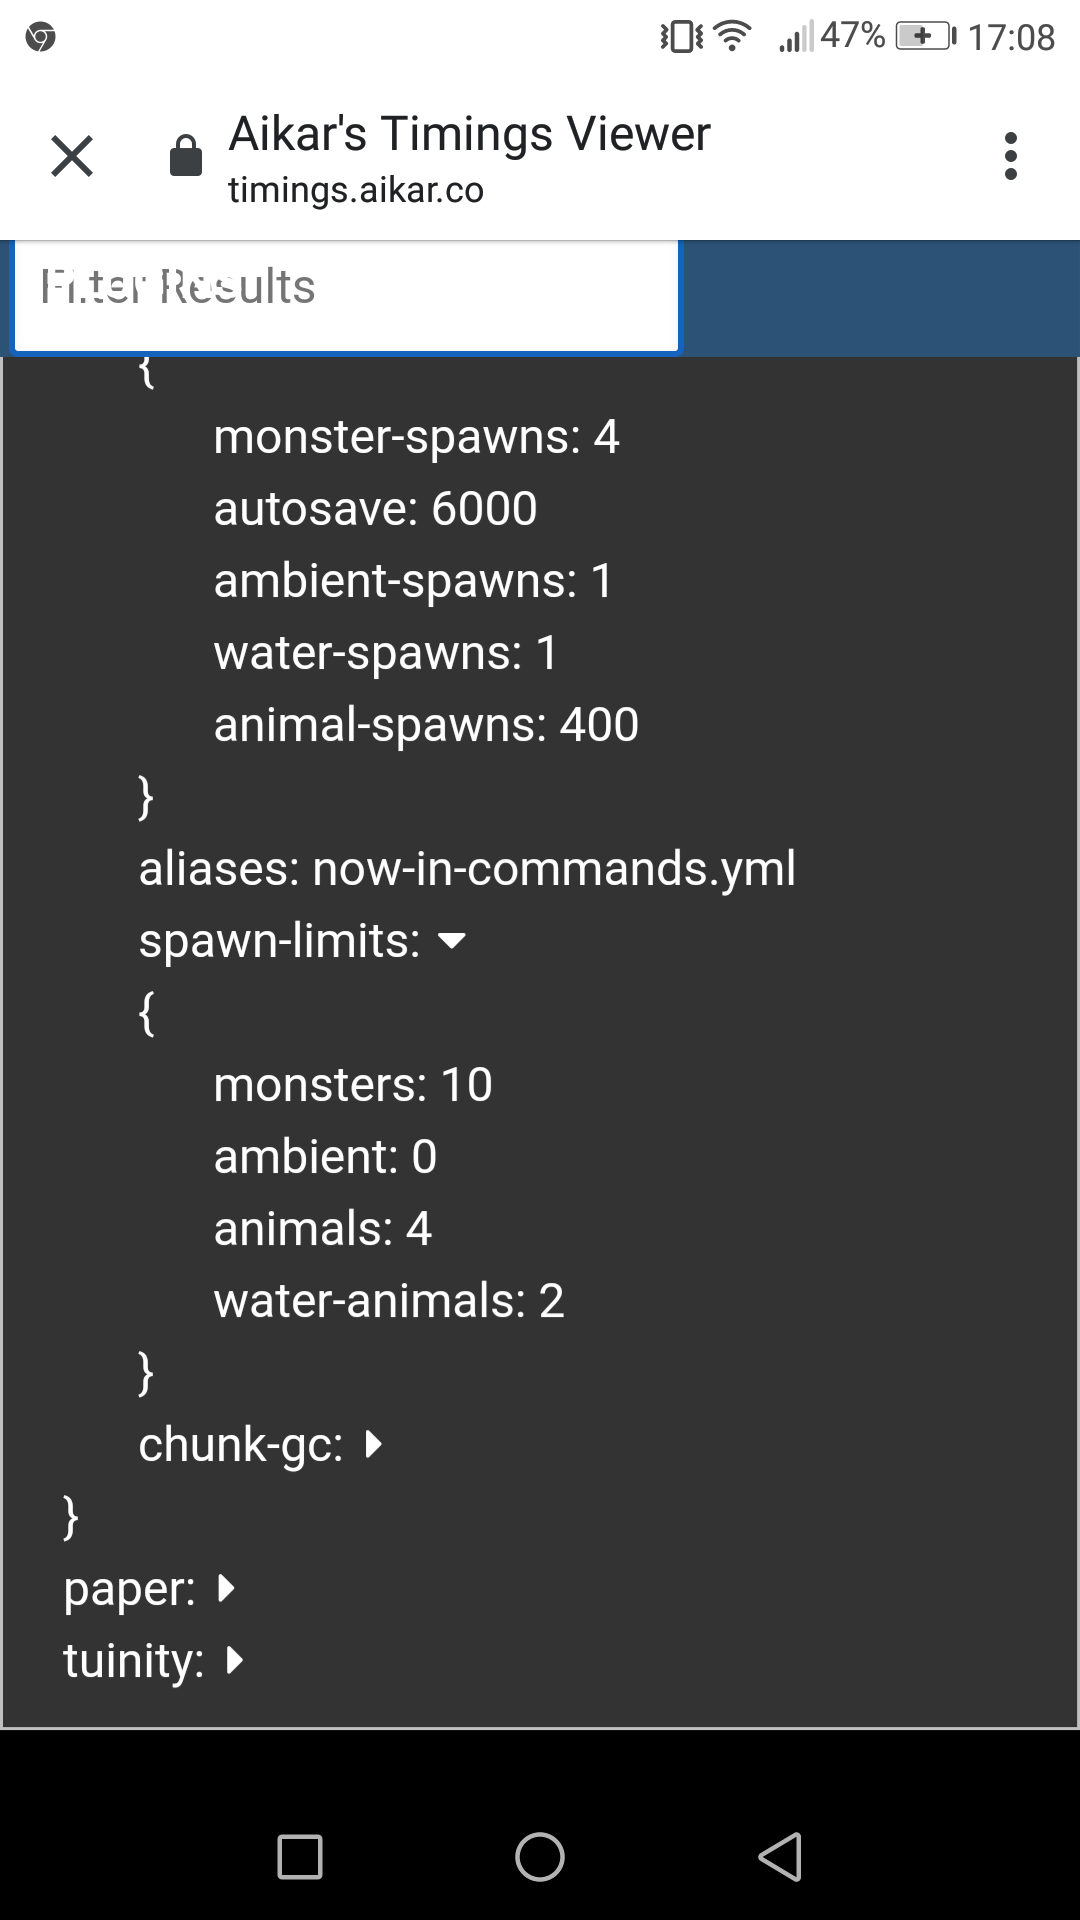Tap the Wi-Fi status icon
Screen dimensions: 1080x1920
(x=733, y=37)
